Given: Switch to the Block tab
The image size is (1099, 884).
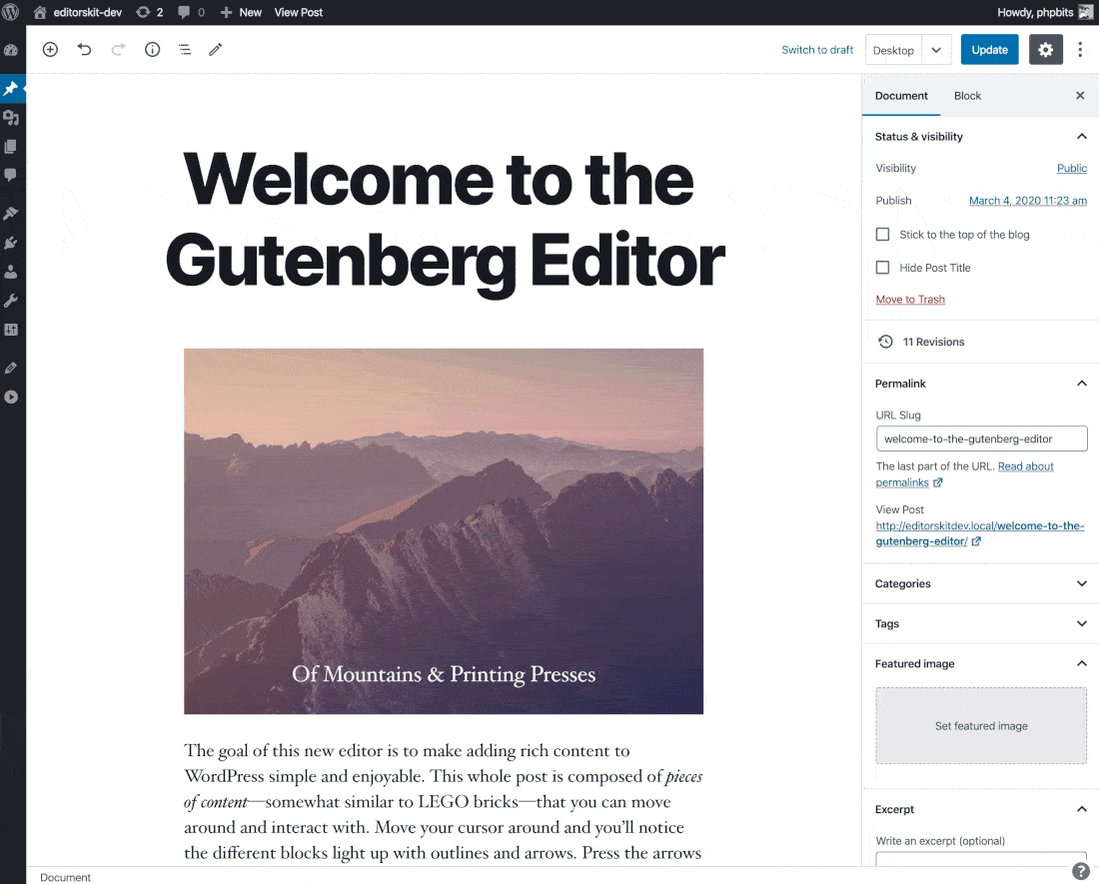Looking at the screenshot, I should (967, 95).
